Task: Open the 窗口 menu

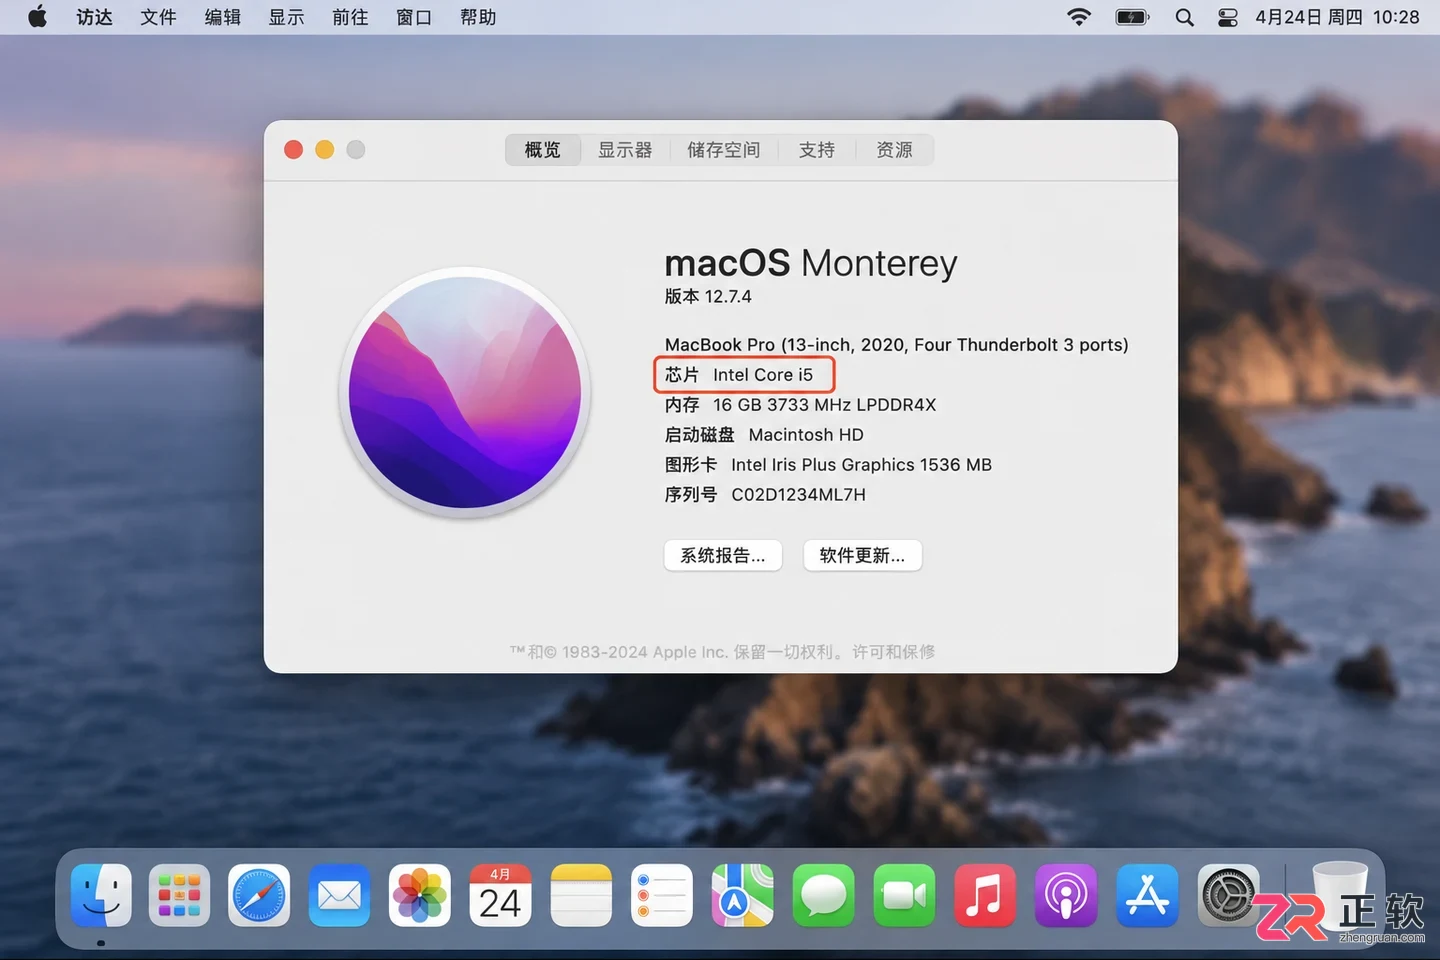Action: pyautogui.click(x=415, y=17)
